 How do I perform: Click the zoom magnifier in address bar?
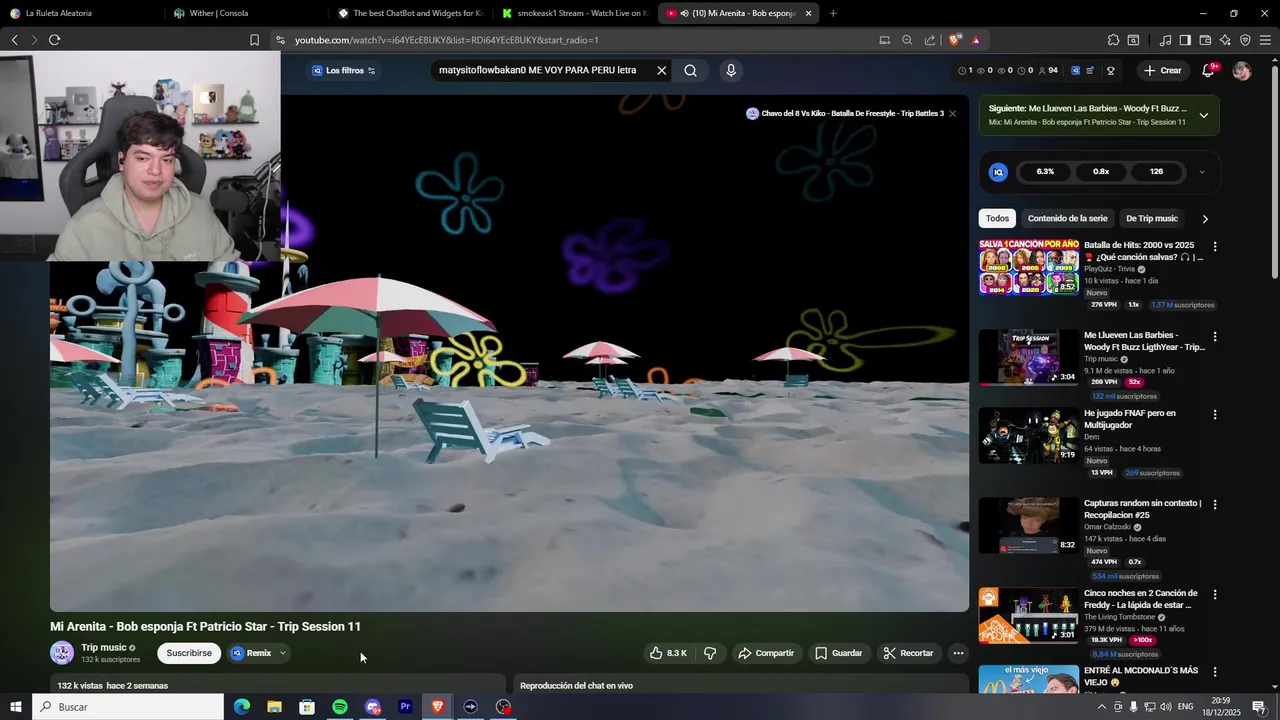(x=907, y=40)
